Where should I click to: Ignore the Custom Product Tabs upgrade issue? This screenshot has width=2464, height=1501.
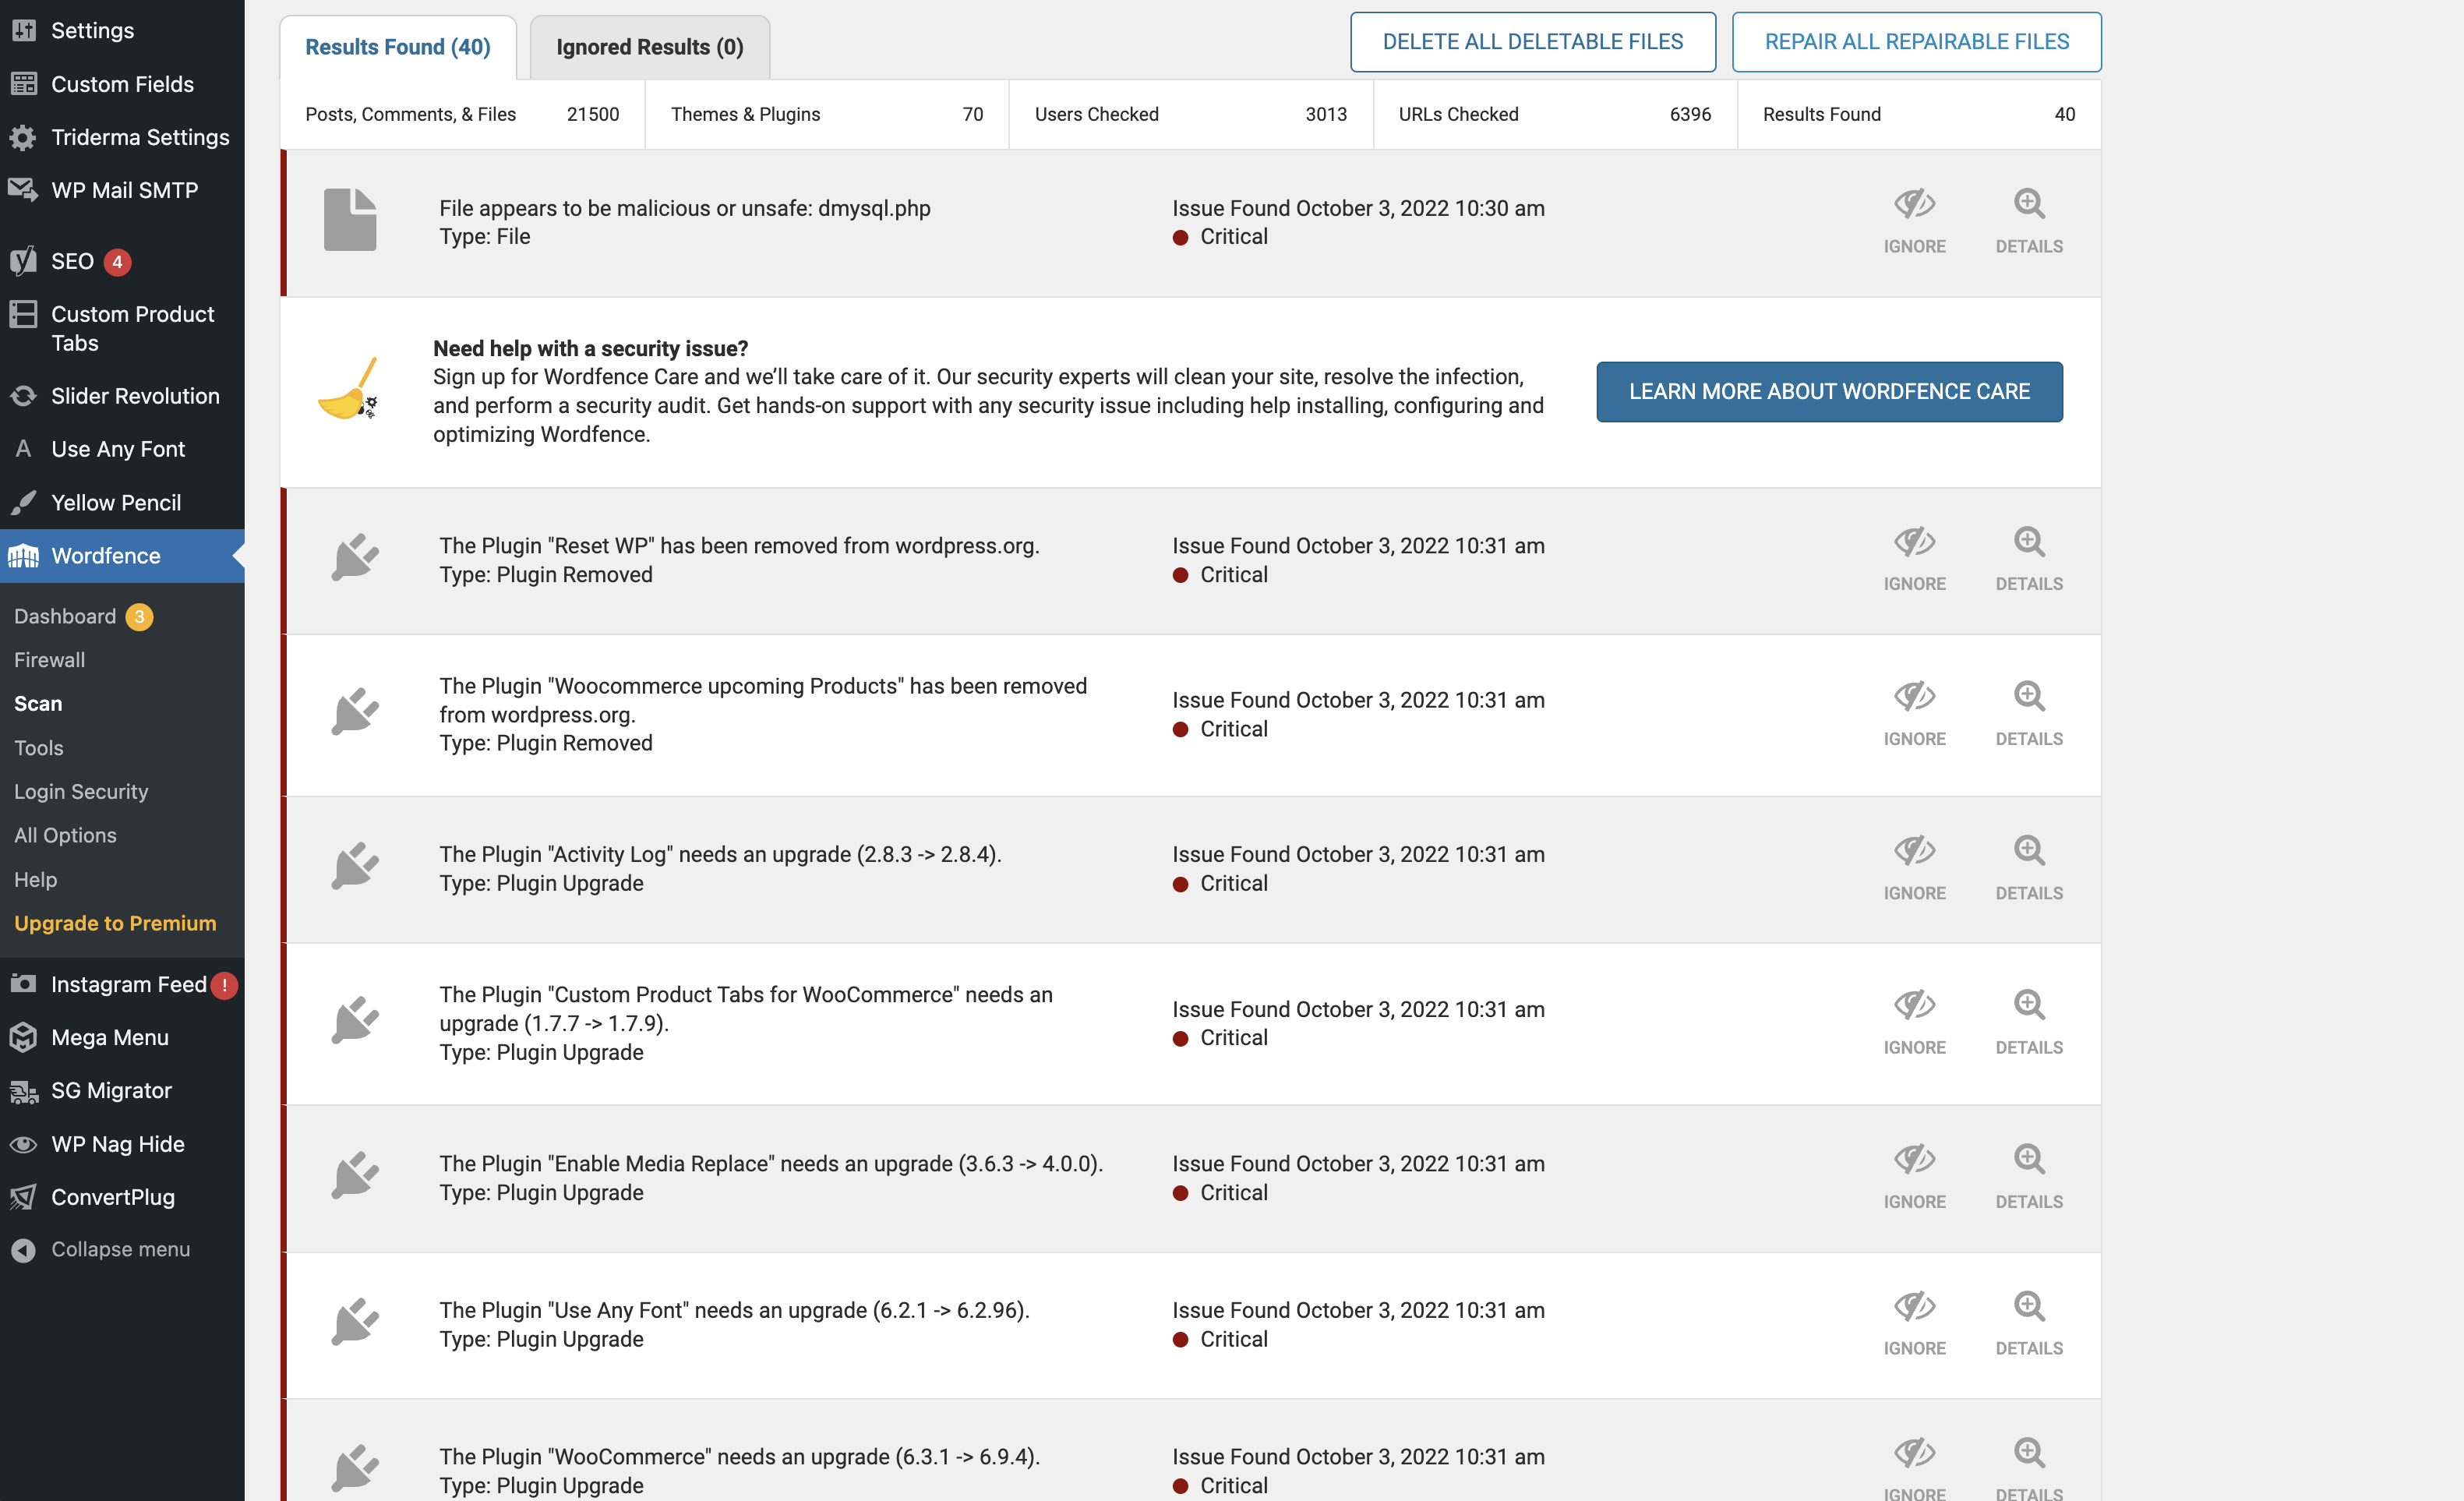click(x=1914, y=1022)
